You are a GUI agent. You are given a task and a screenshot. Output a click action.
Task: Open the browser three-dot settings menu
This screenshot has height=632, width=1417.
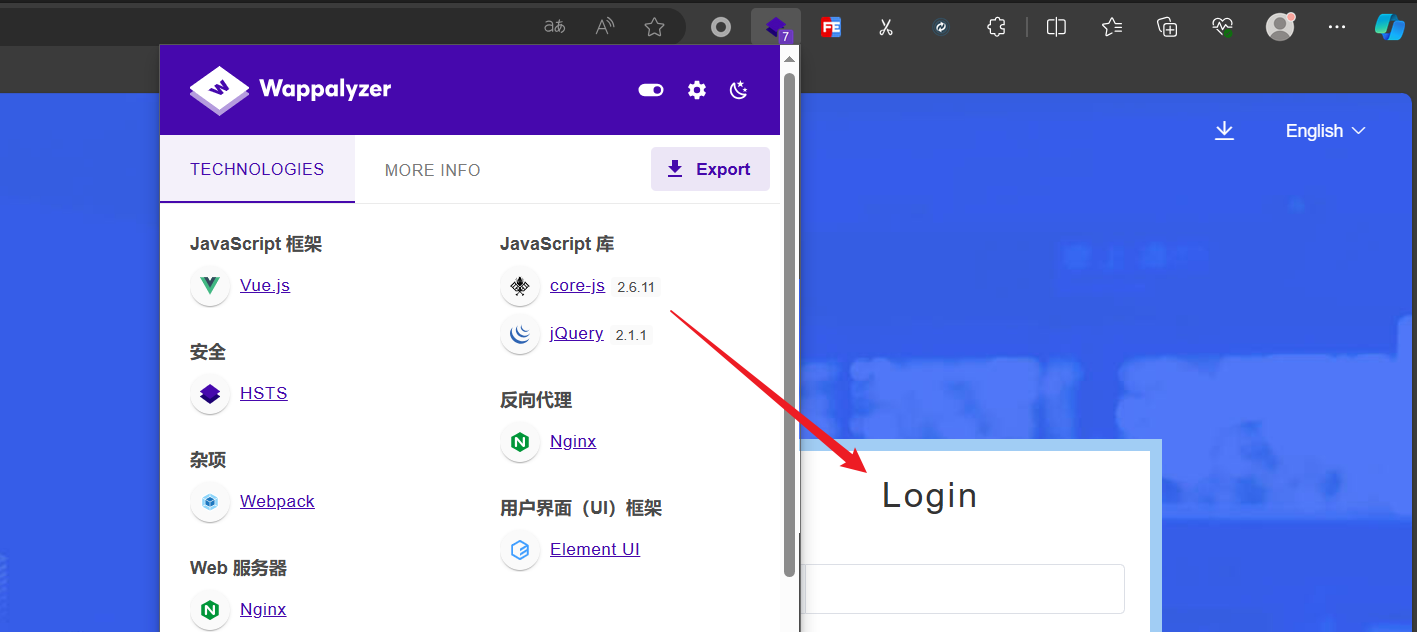(1336, 27)
